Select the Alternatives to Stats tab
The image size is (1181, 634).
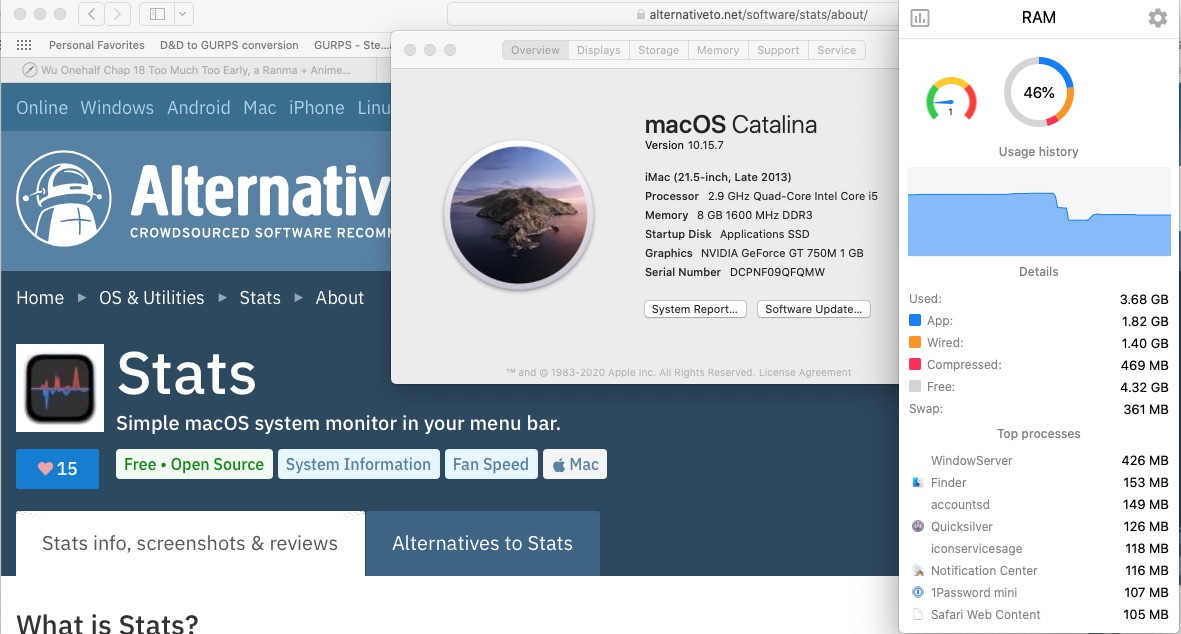(483, 544)
